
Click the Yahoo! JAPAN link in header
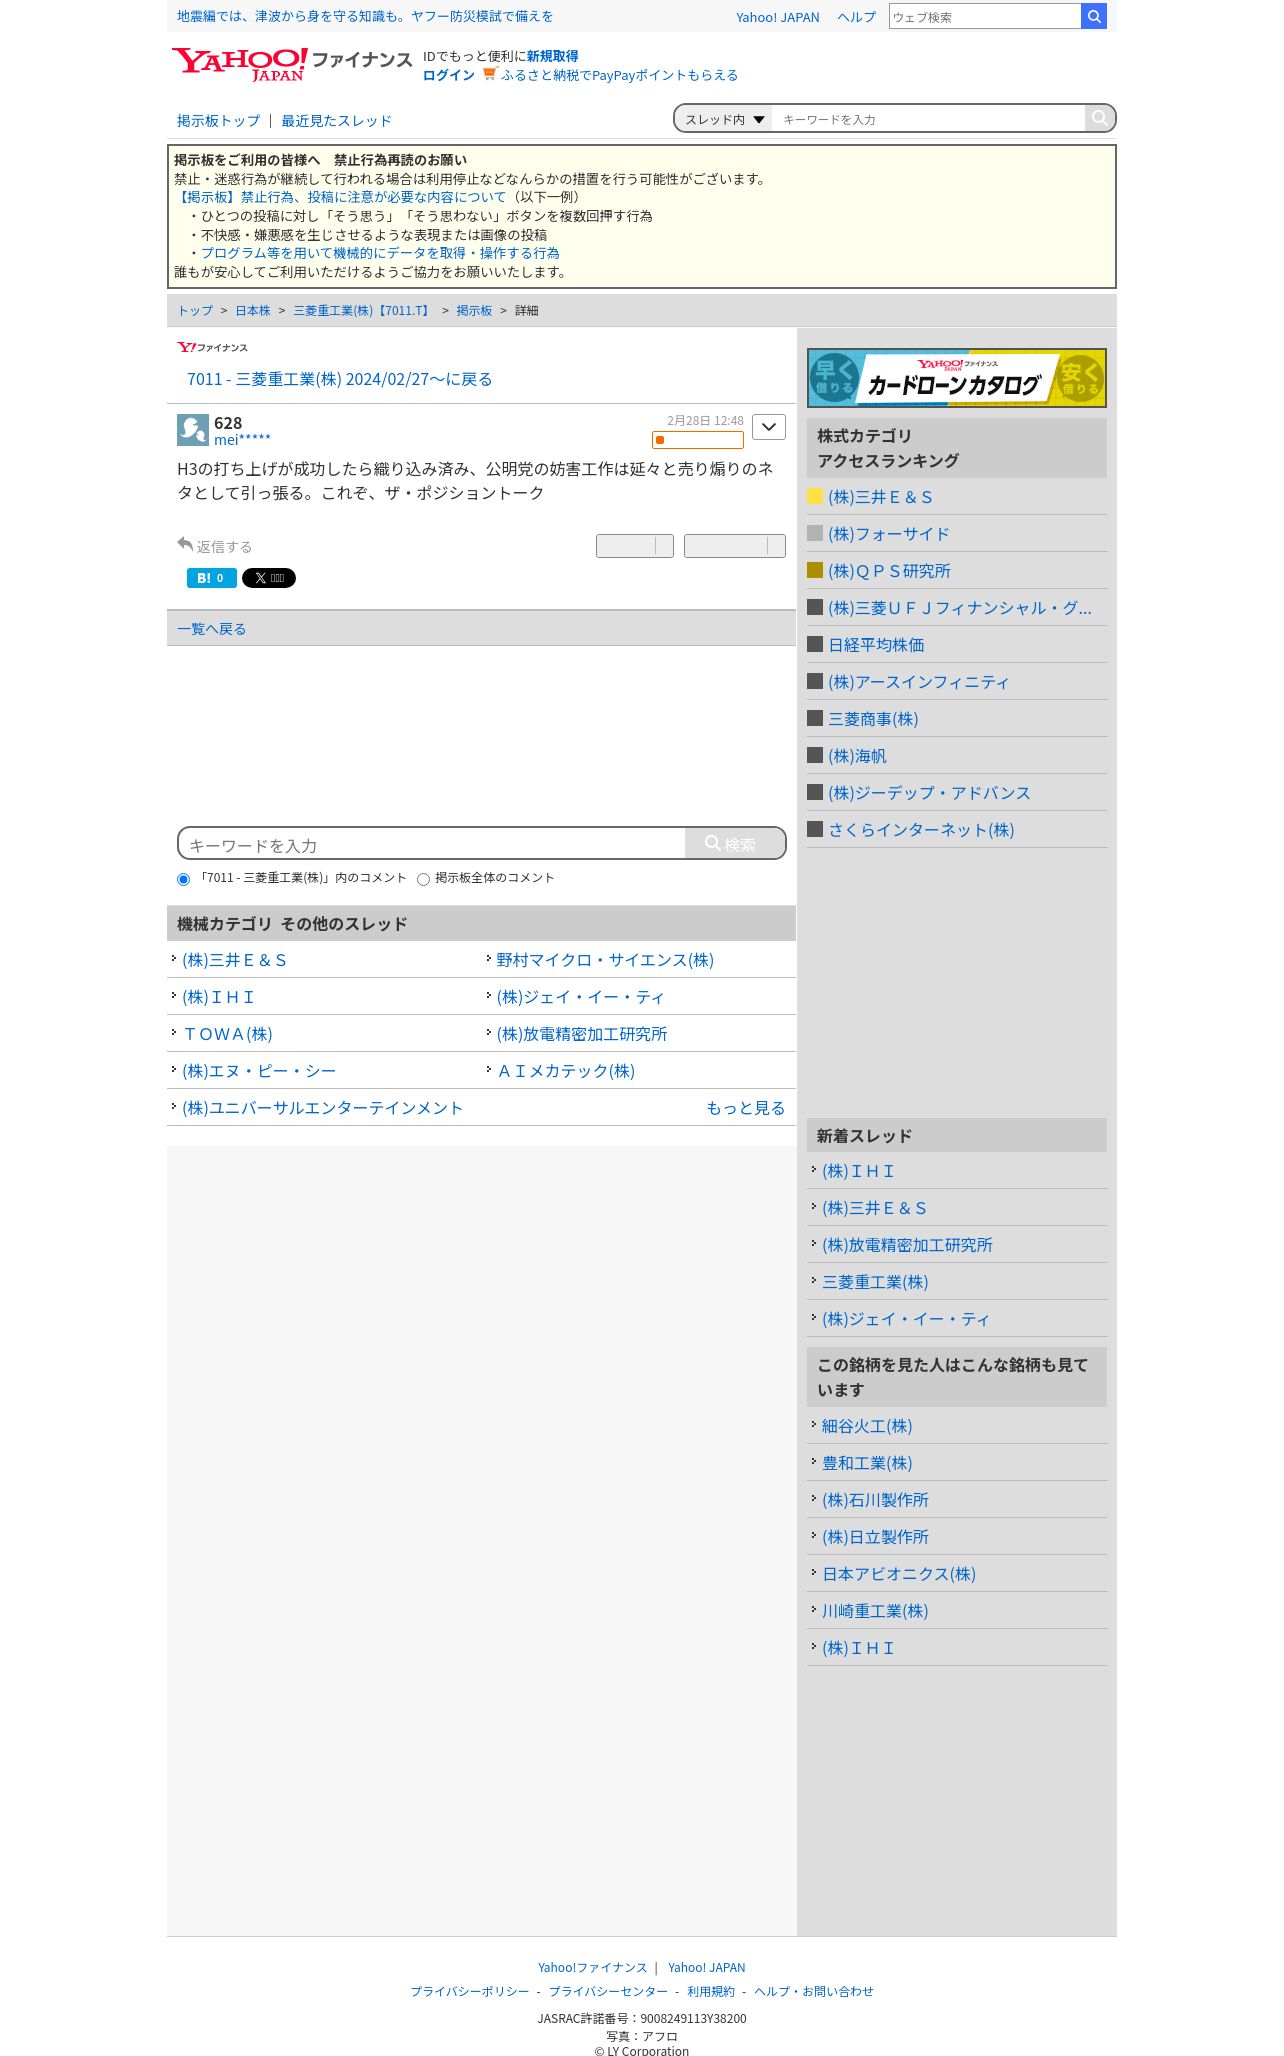pos(777,17)
